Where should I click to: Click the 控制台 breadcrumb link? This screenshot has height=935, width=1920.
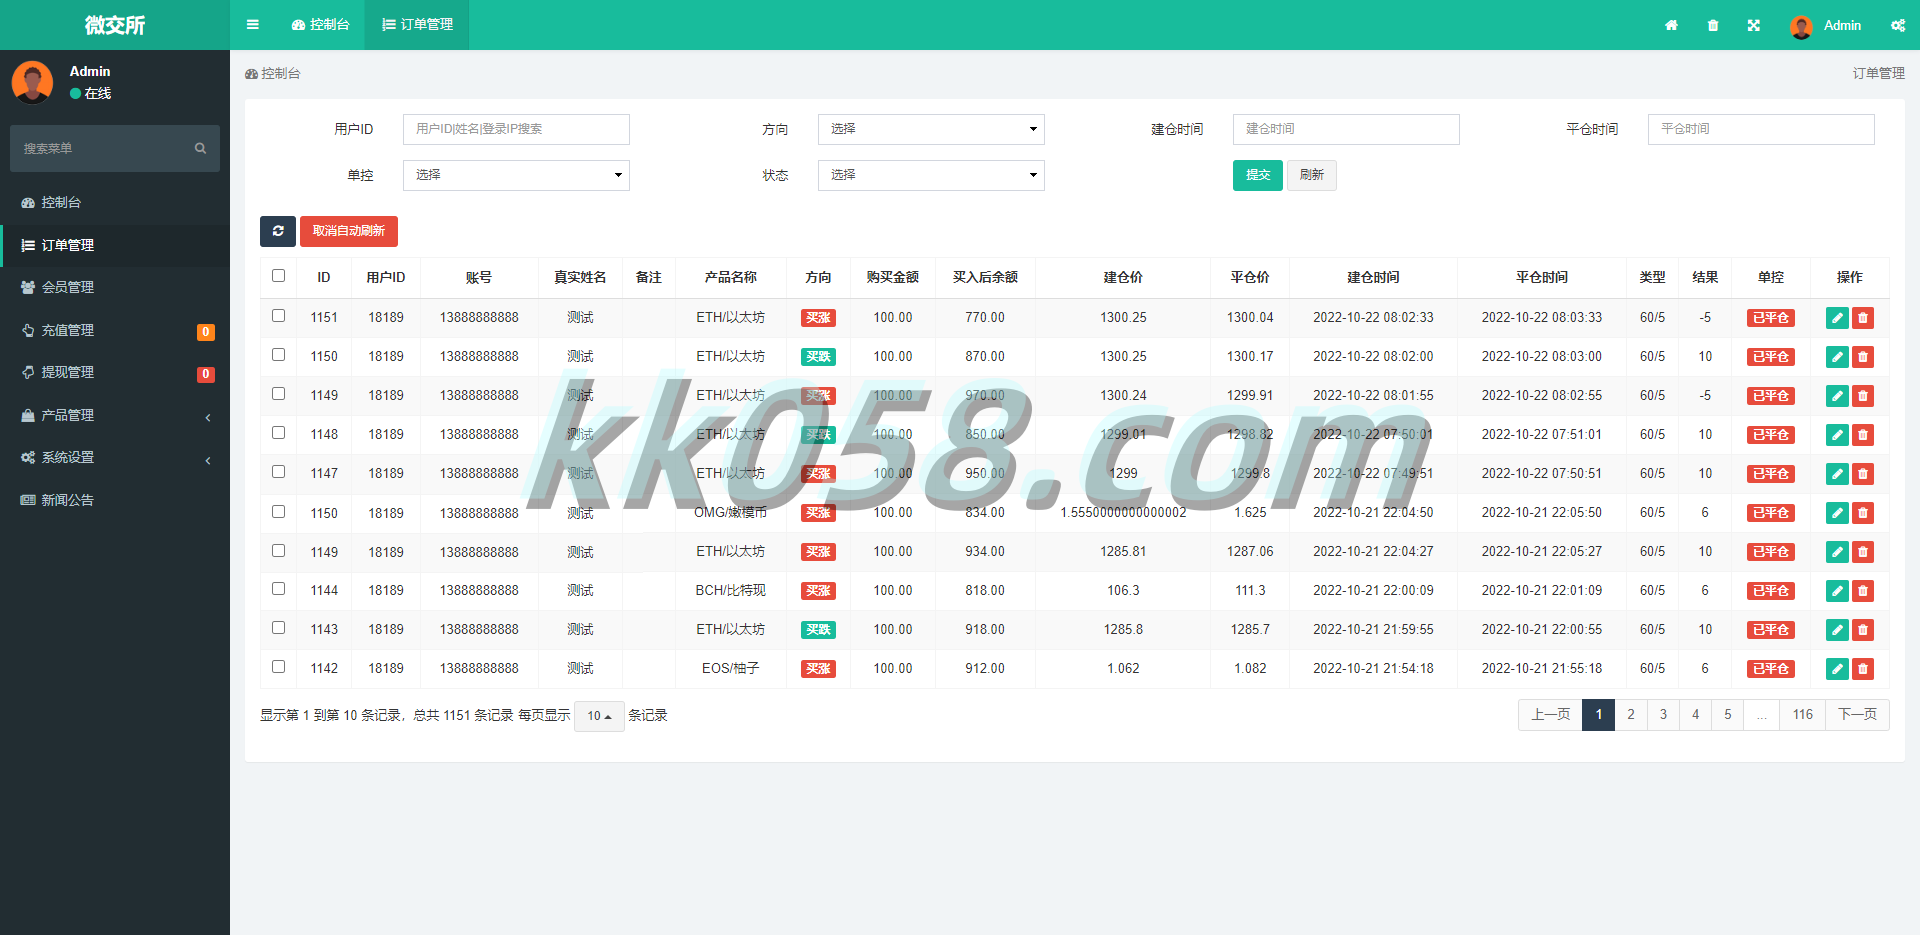click(x=273, y=74)
